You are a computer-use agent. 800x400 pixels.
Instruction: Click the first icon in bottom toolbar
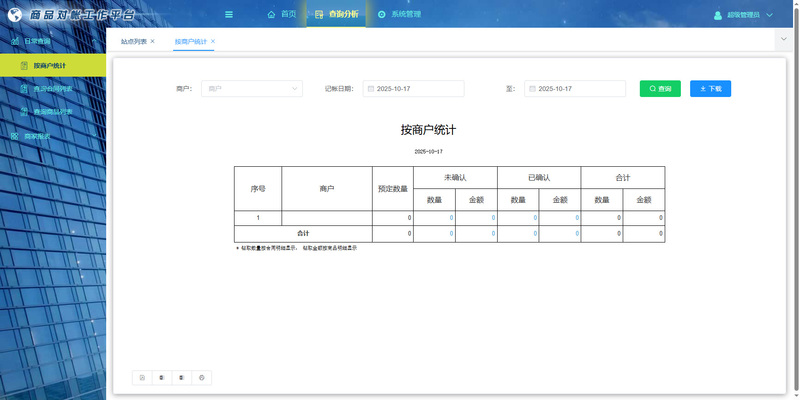click(142, 377)
